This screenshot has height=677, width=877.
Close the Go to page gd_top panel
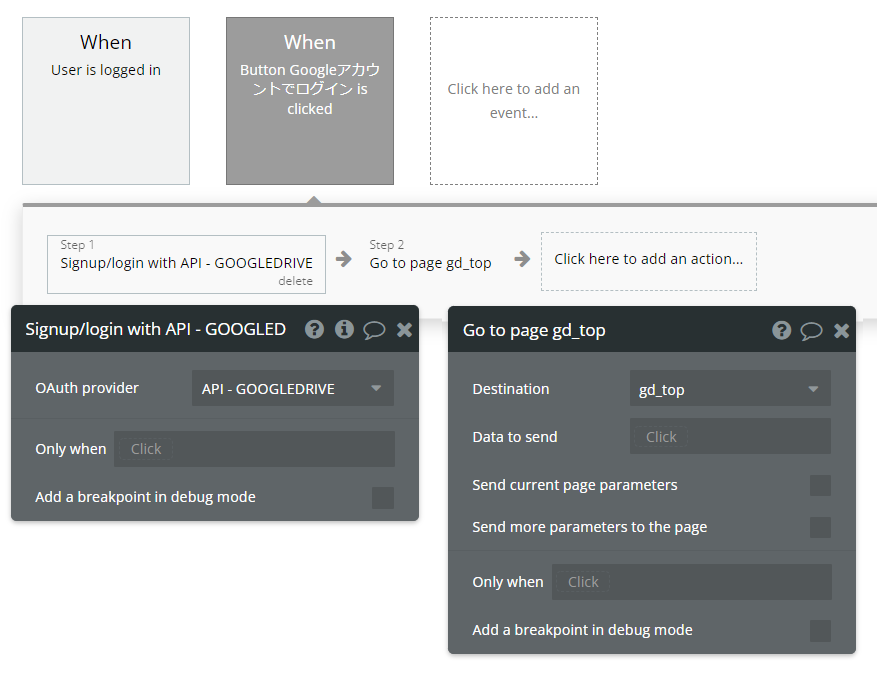pos(842,331)
